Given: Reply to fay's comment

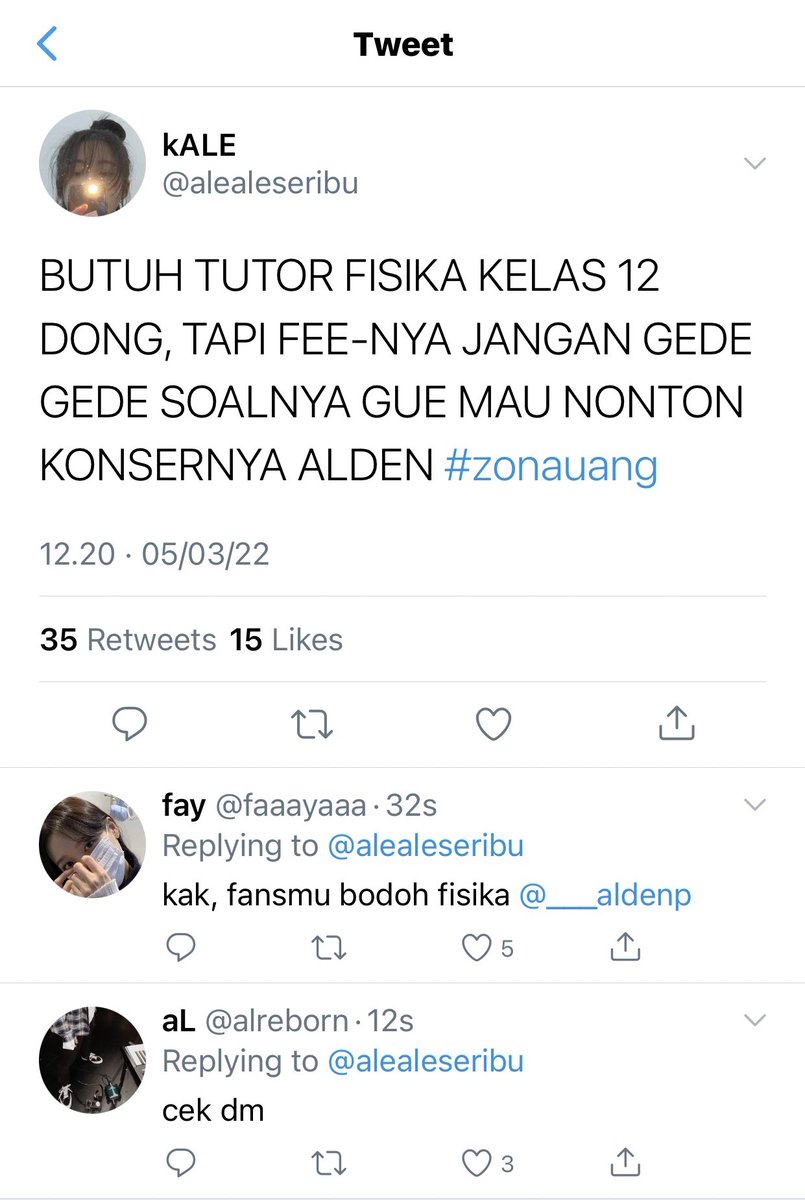Looking at the screenshot, I should (179, 945).
